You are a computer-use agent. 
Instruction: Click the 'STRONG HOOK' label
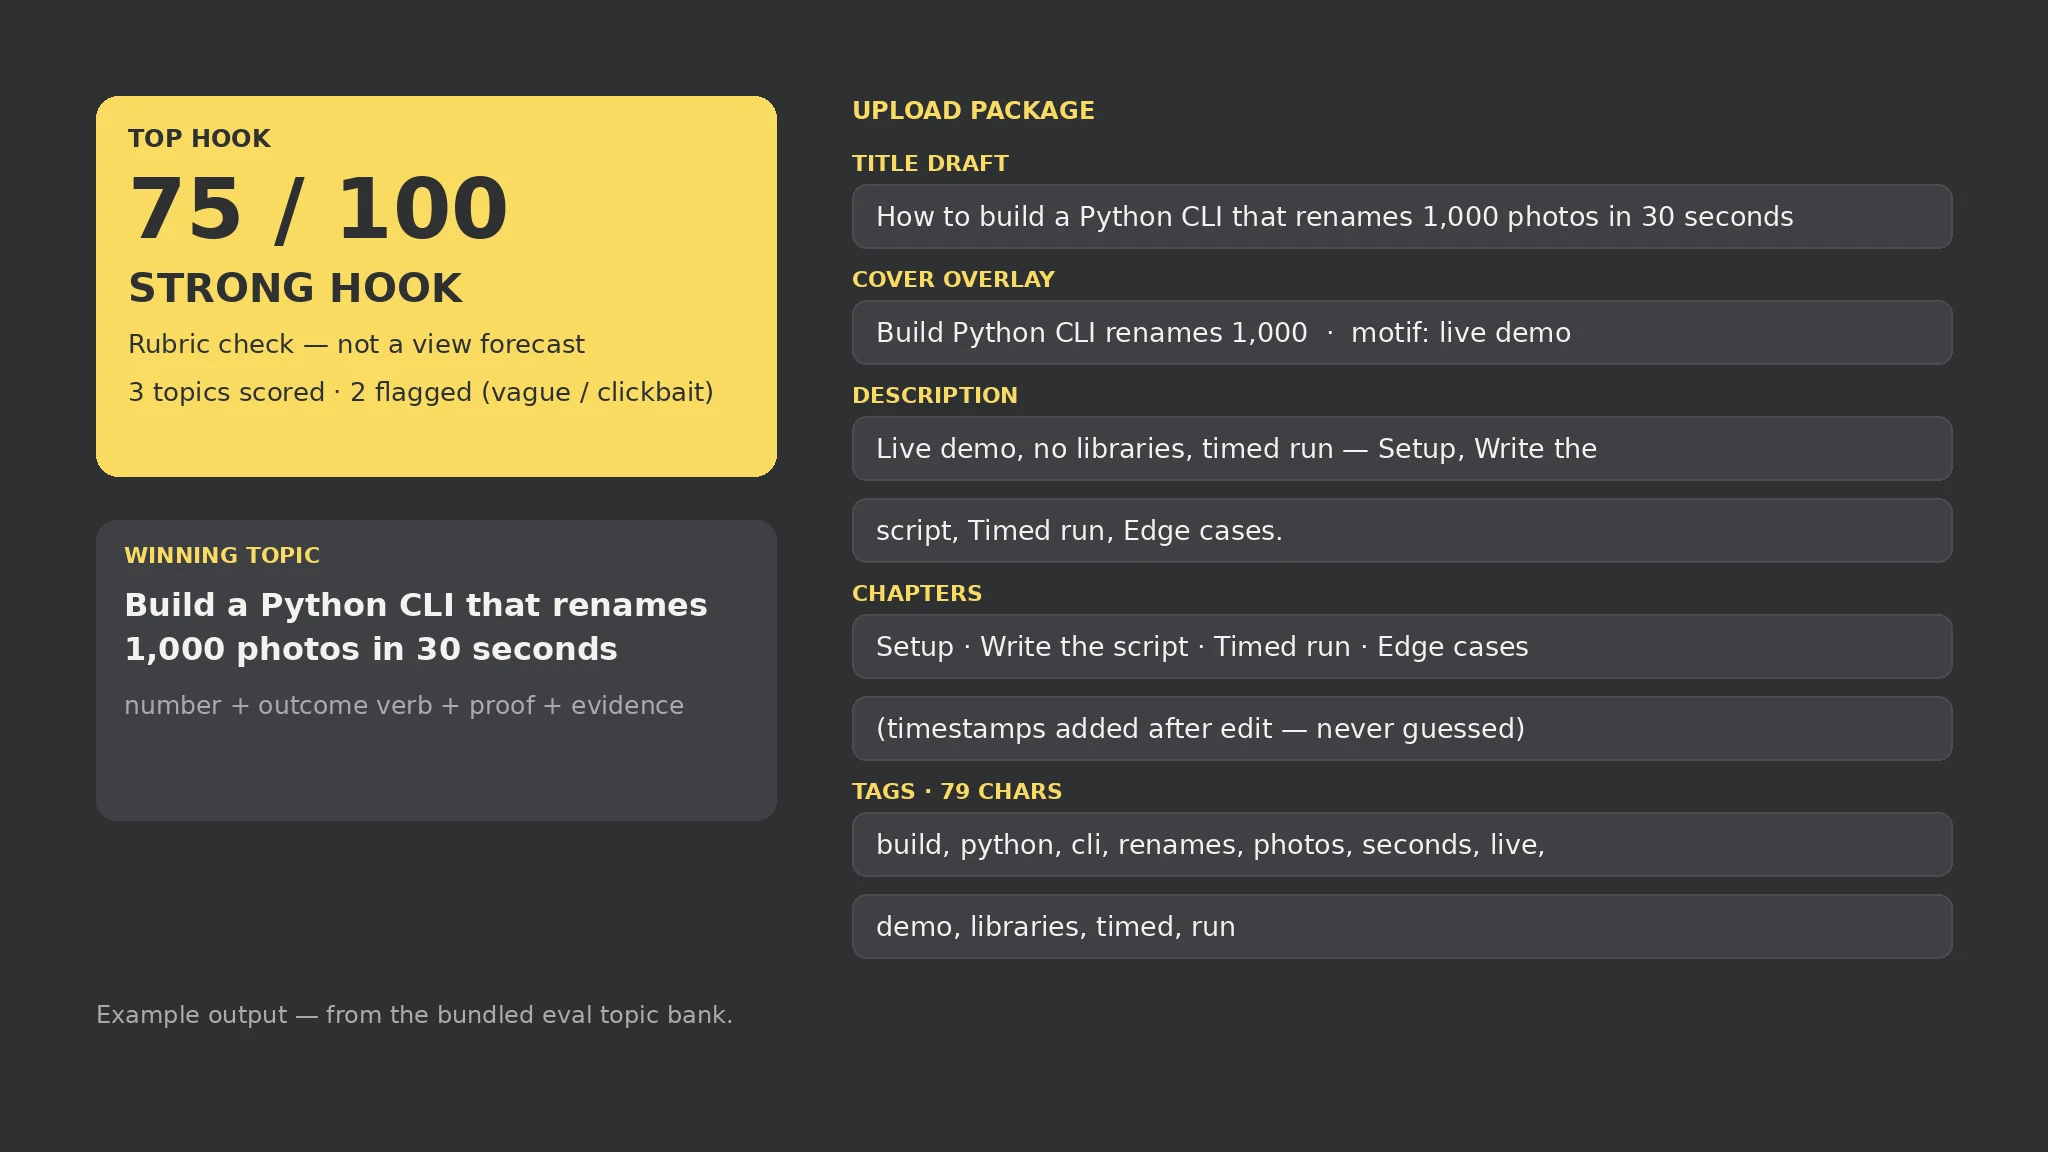(x=295, y=288)
